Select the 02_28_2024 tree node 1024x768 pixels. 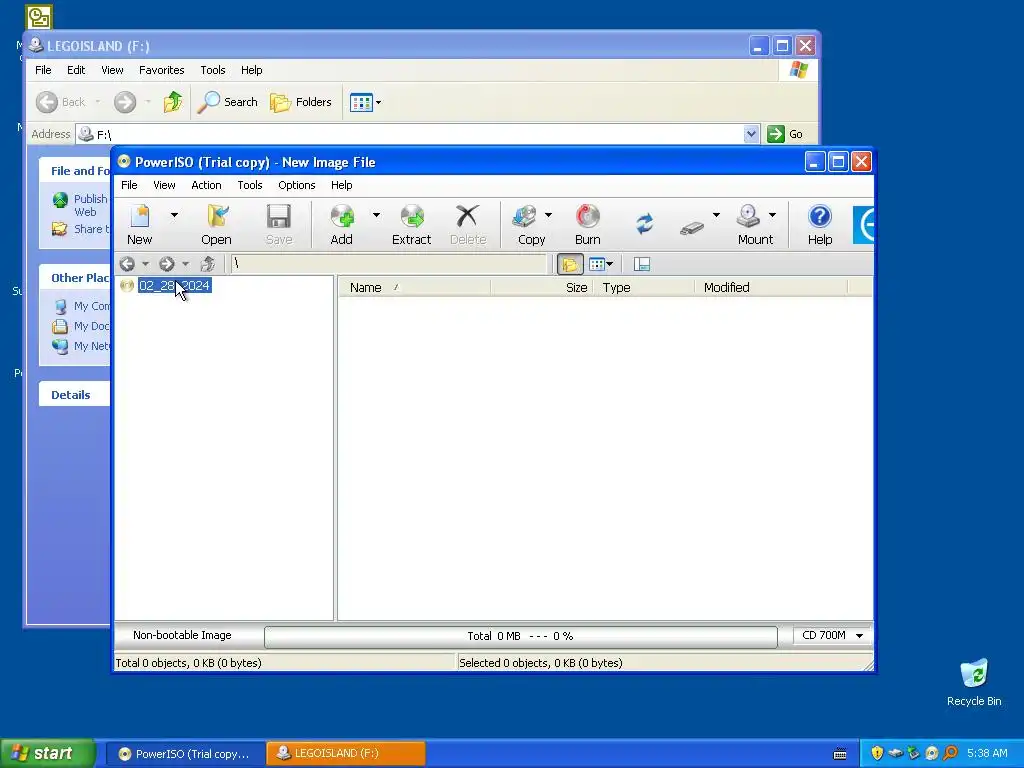[174, 285]
